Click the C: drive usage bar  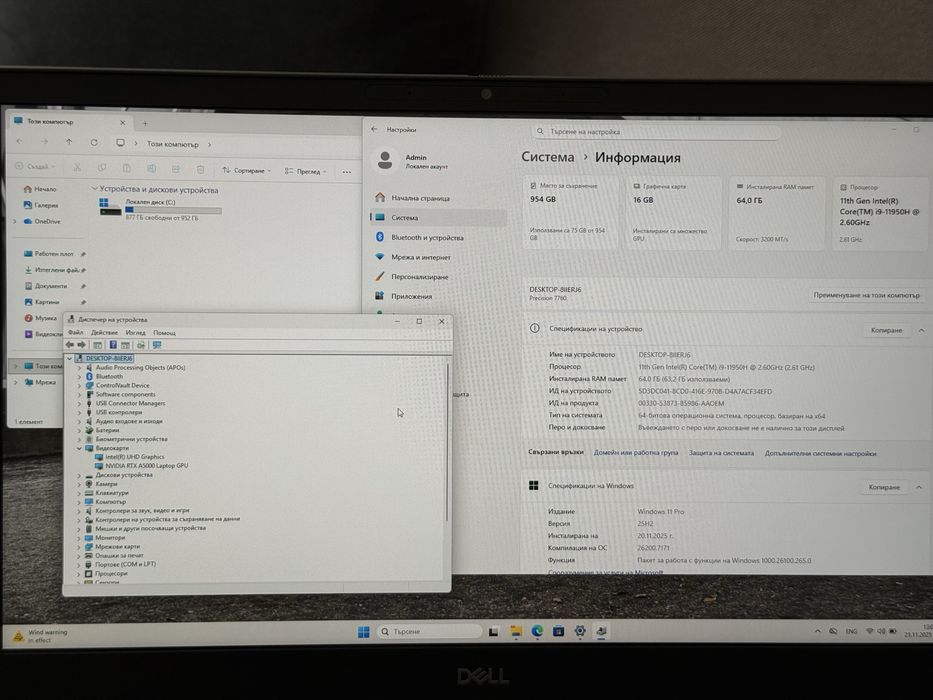pos(173,210)
